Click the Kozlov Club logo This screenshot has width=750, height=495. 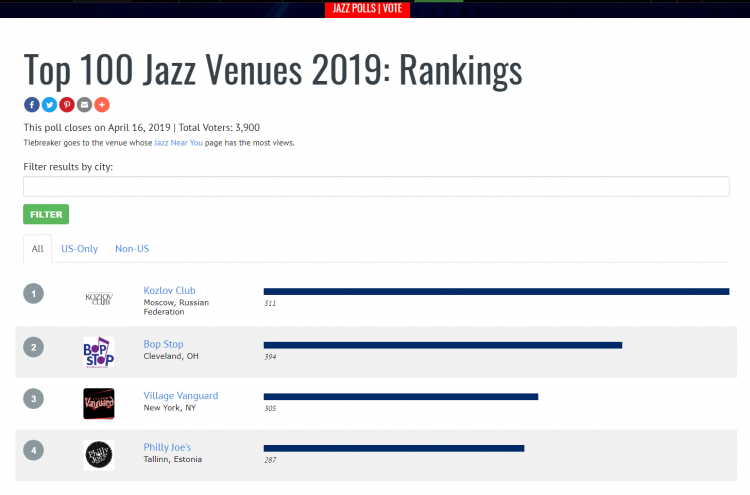[x=99, y=299]
